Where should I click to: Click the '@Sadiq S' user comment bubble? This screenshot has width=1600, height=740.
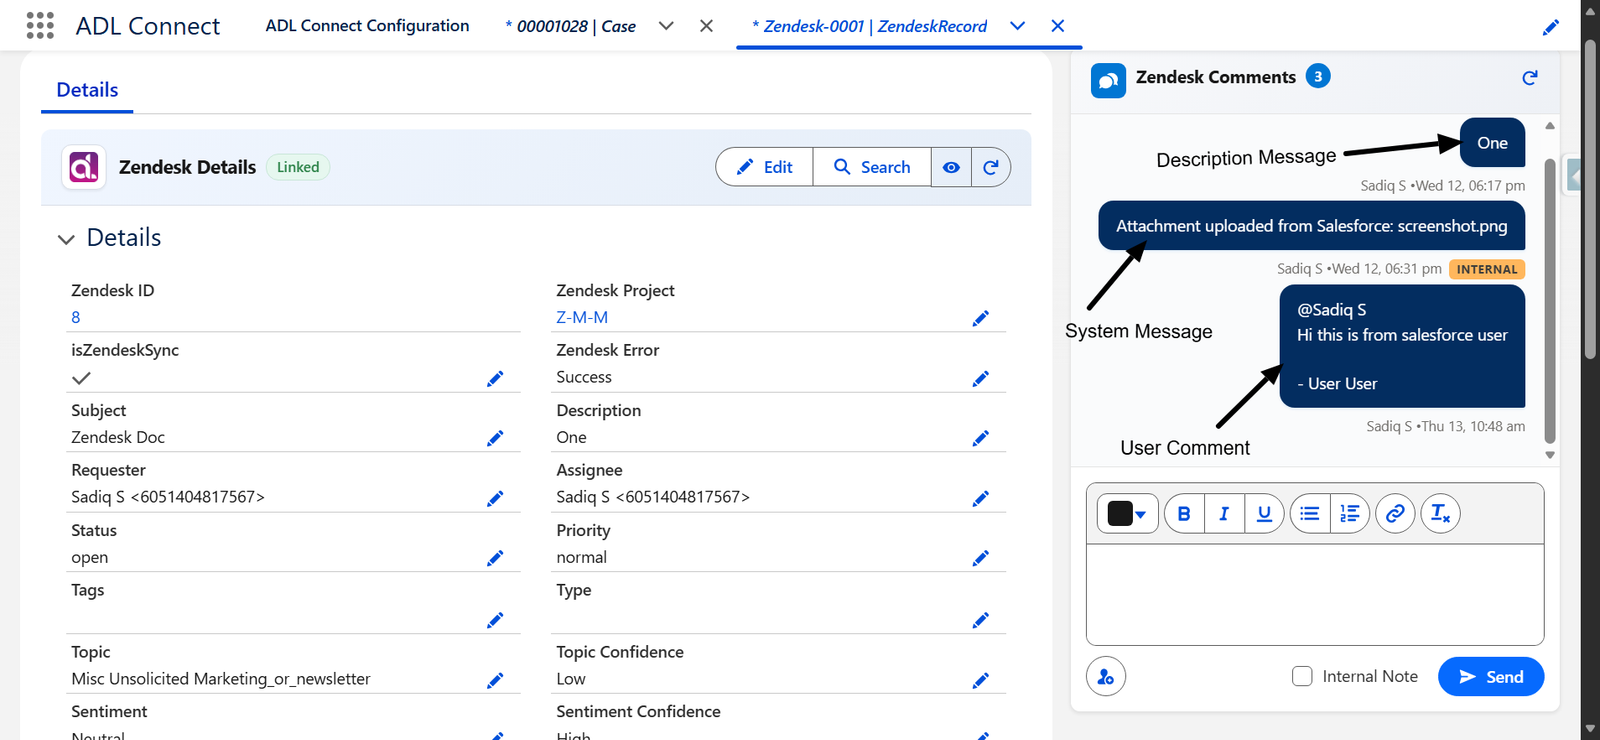coord(1402,346)
